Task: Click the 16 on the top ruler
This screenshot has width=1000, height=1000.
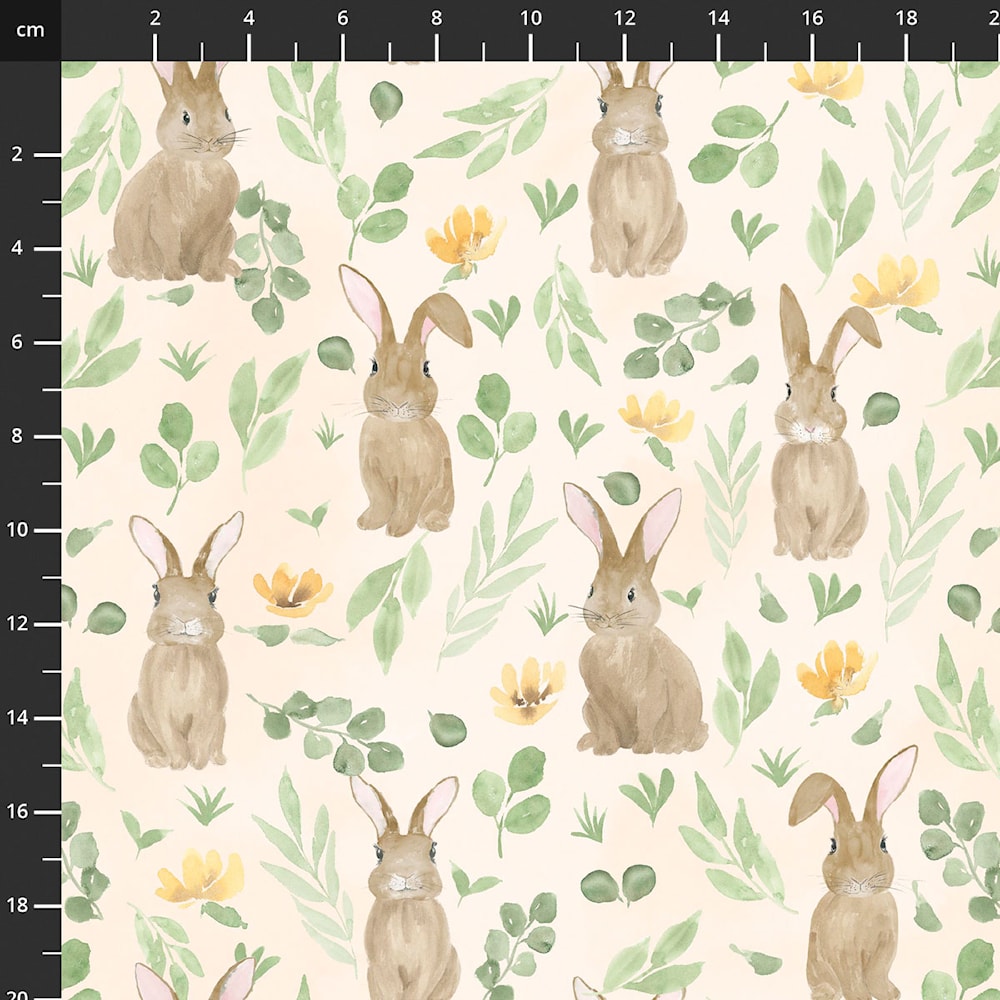Action: [812, 18]
